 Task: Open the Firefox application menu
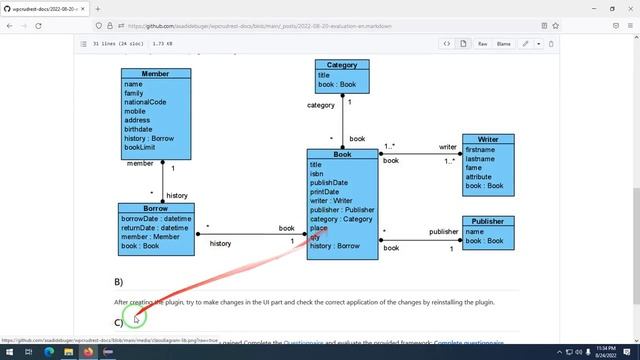(630, 26)
